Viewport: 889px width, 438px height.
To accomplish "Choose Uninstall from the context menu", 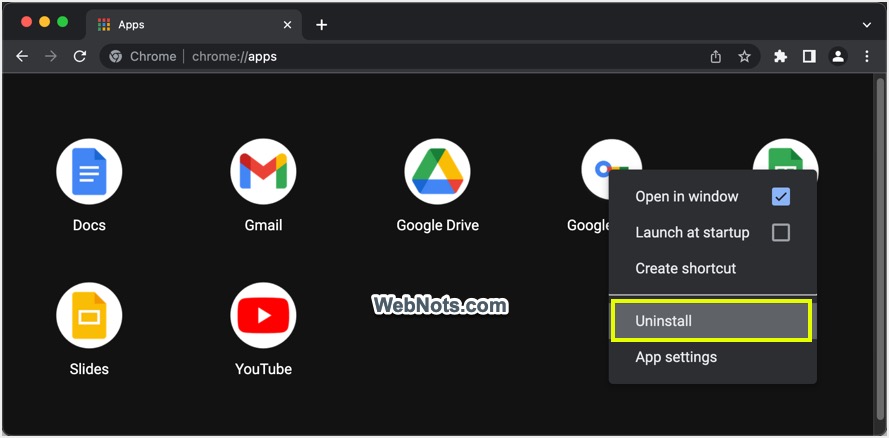I will pyautogui.click(x=713, y=321).
